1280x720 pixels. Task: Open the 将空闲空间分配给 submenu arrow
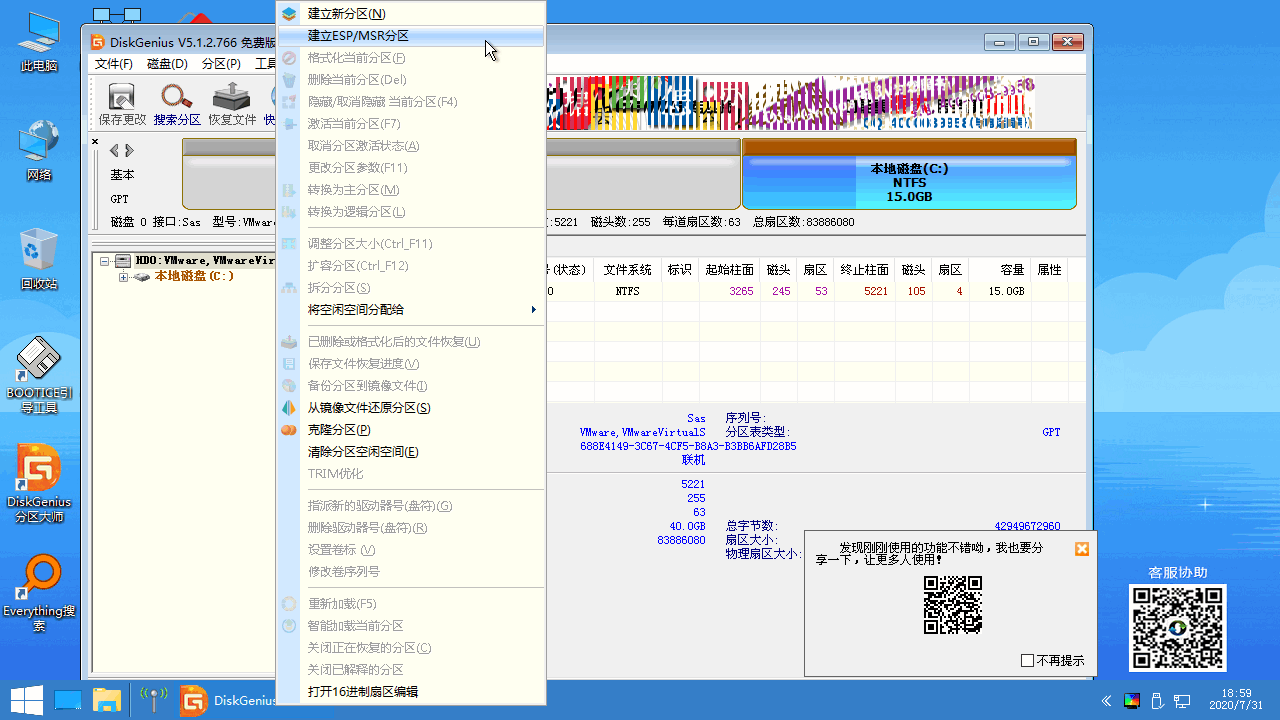533,310
